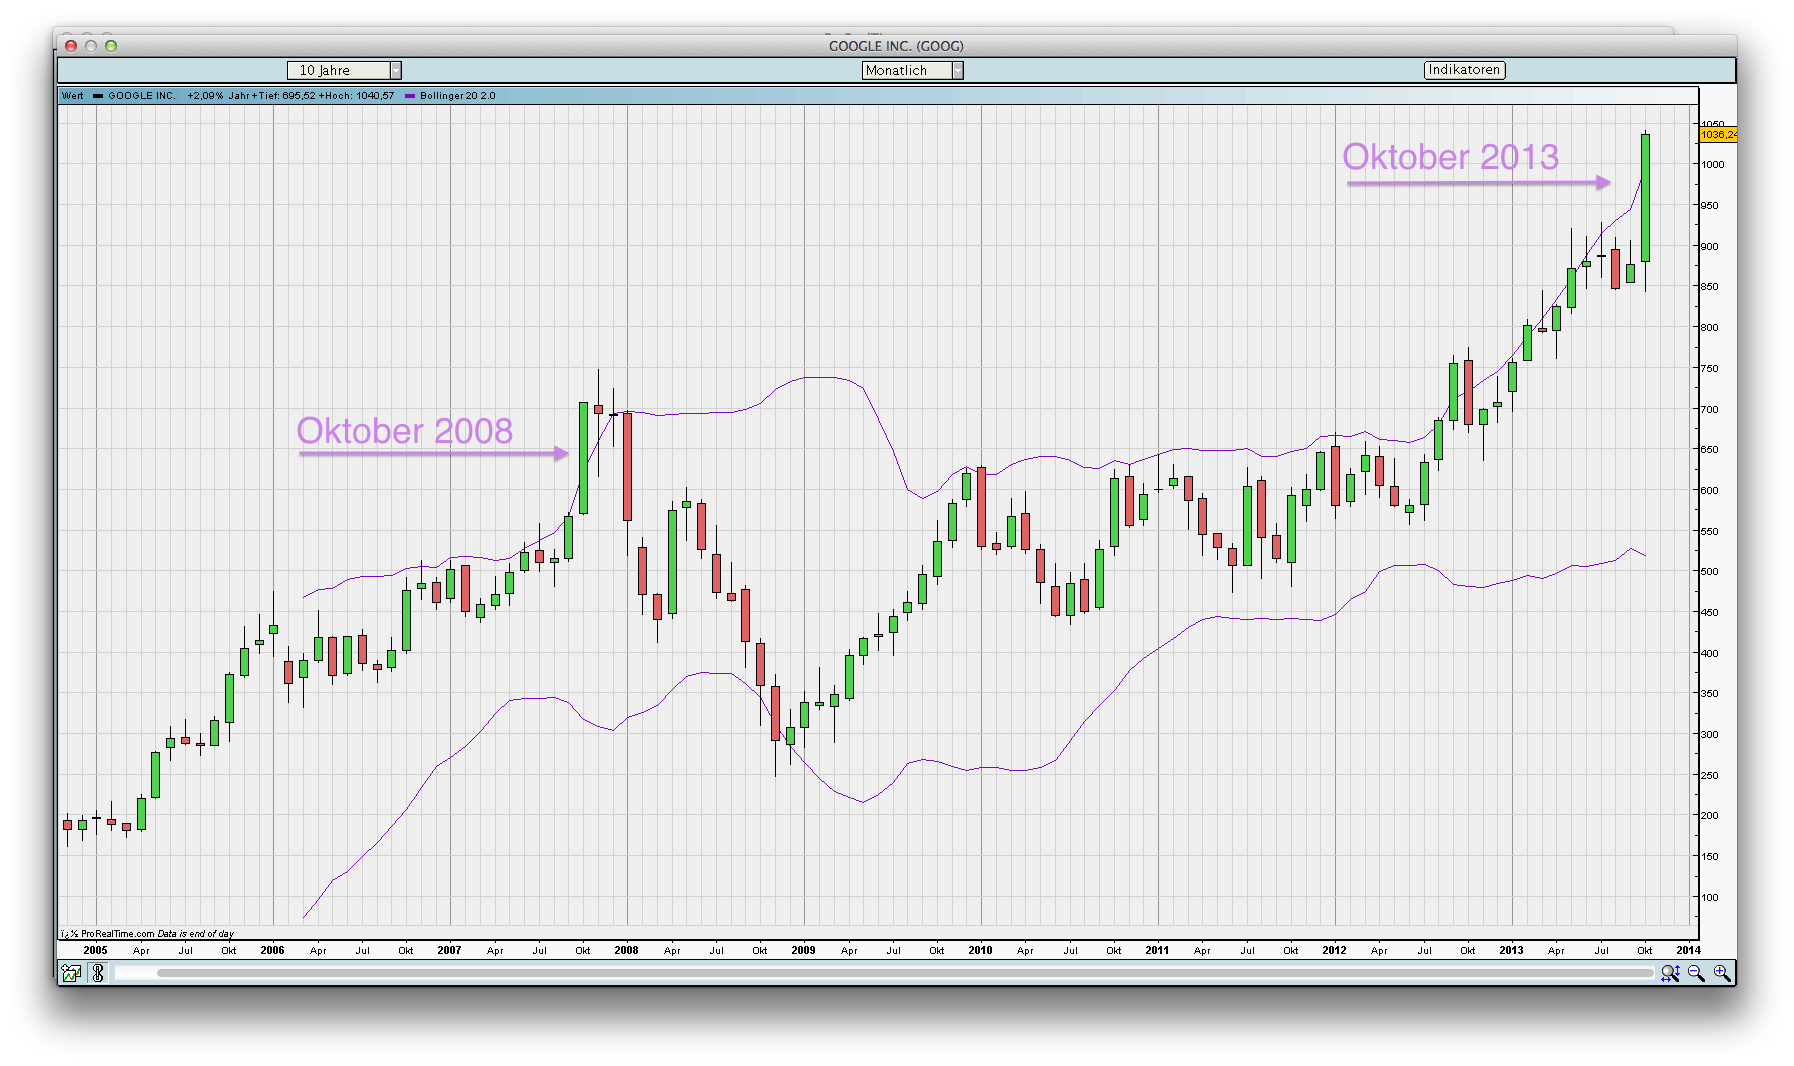Click the 'Wert' label in the legend bar
Screen dimensions: 1794x1066
coord(72,96)
